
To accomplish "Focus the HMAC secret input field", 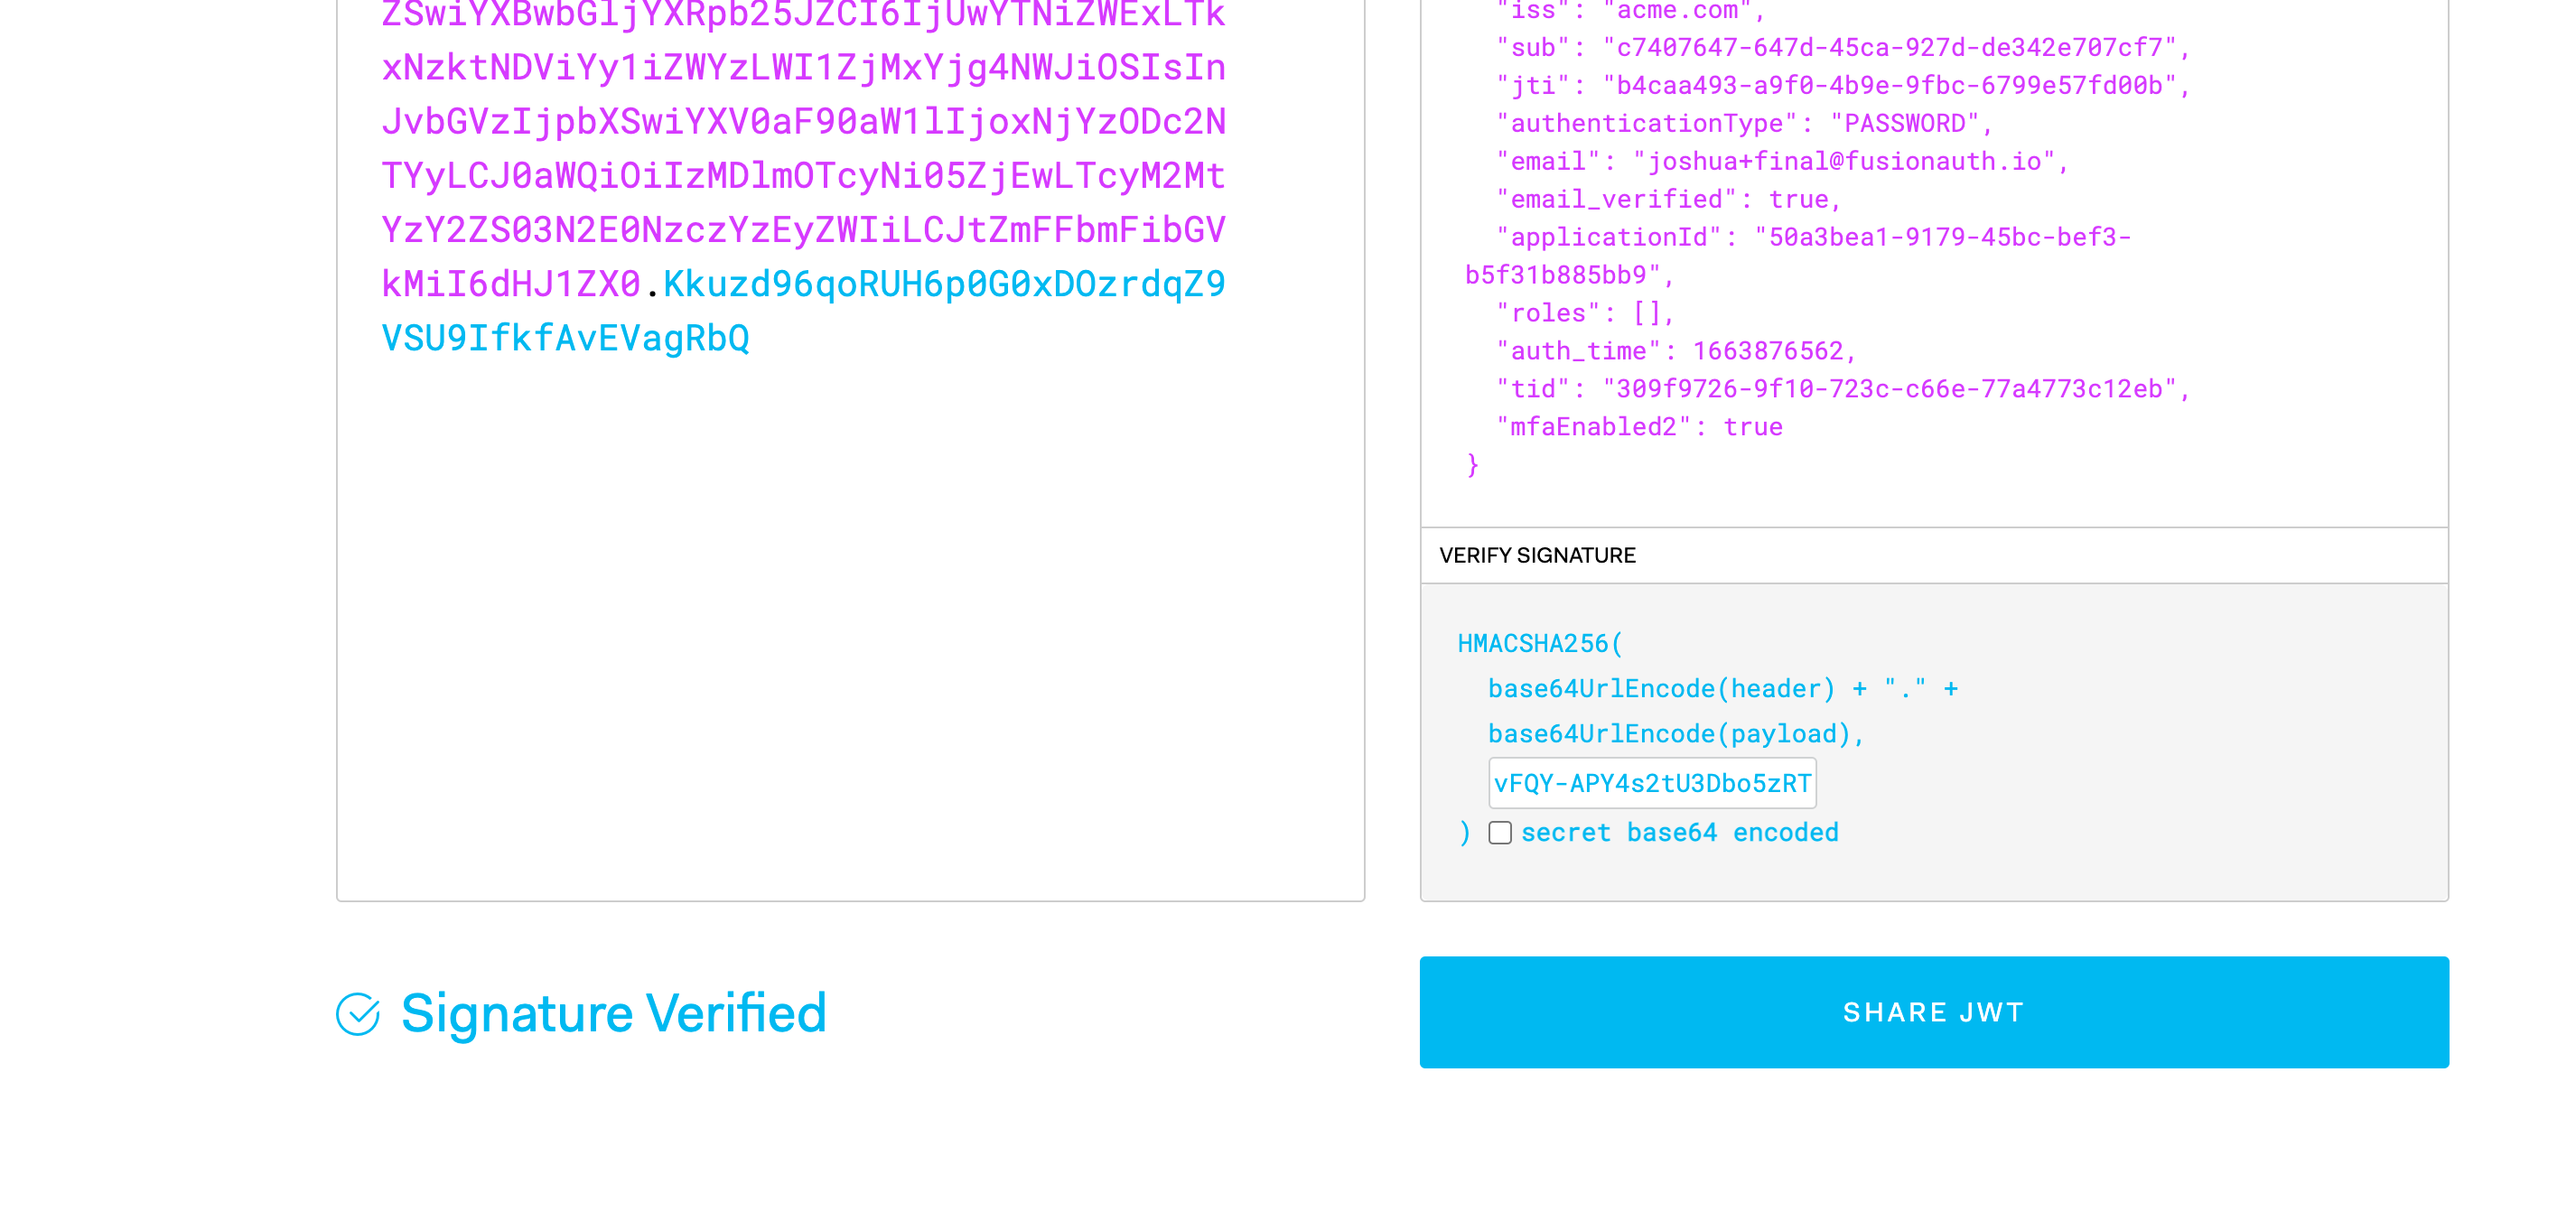I will (1652, 783).
